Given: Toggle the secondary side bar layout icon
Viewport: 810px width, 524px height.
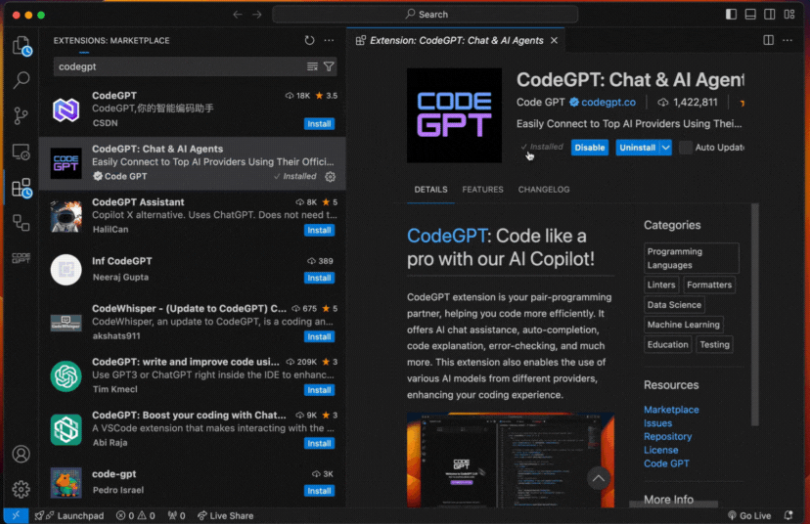Looking at the screenshot, I should (770, 14).
